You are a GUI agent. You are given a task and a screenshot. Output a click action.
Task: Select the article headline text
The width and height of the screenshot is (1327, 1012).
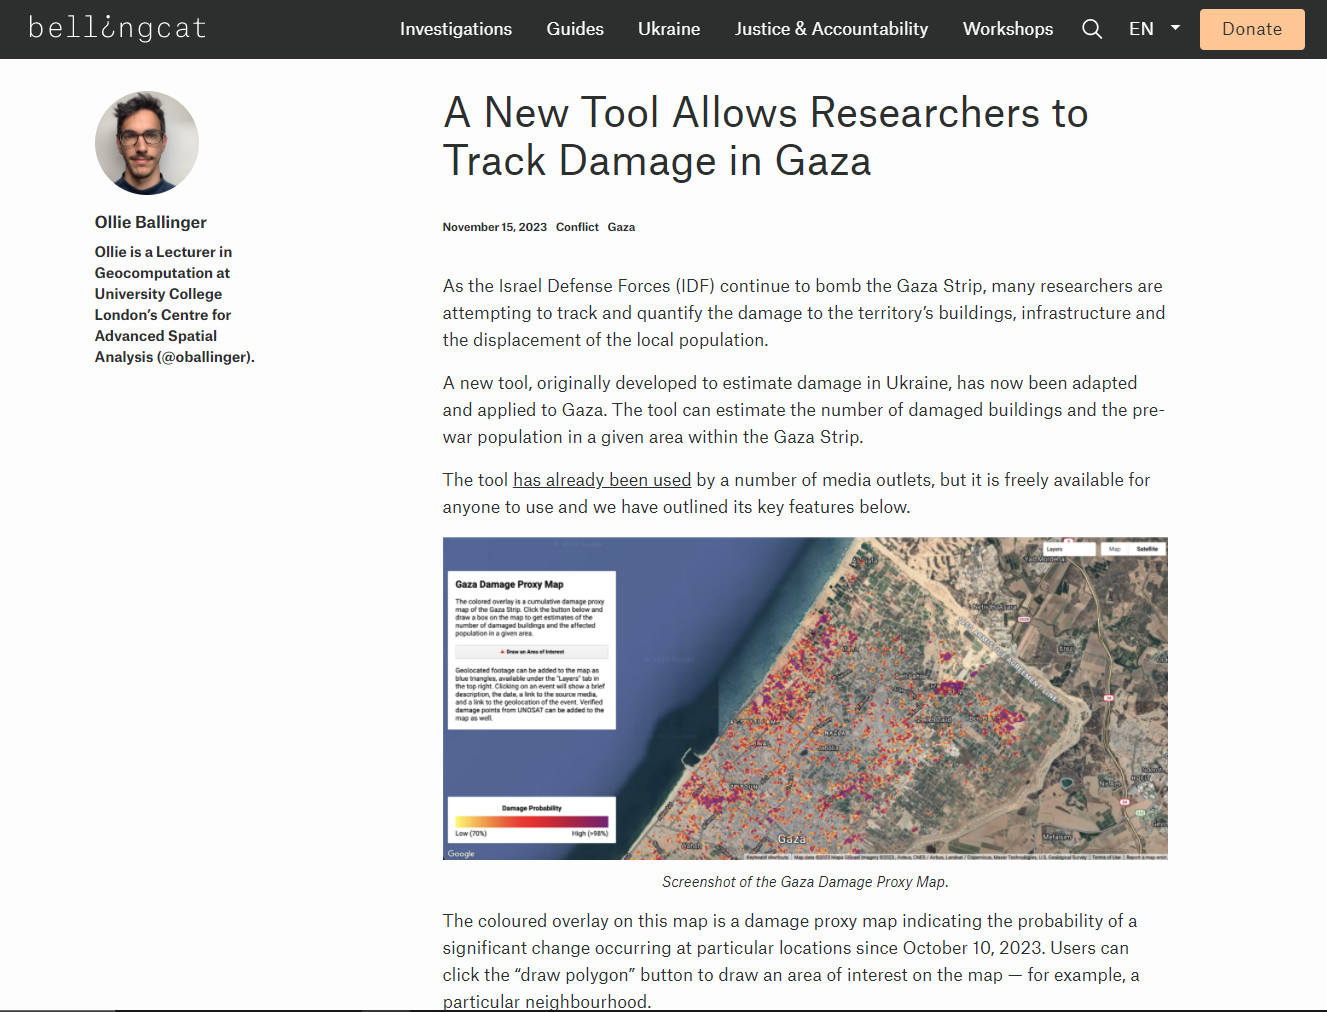coord(765,137)
